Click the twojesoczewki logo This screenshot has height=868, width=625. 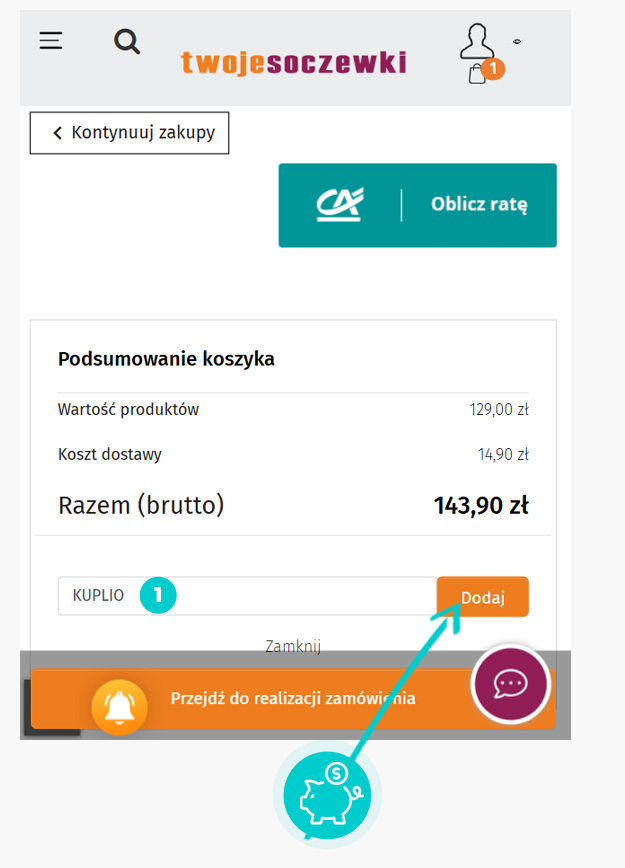pyautogui.click(x=294, y=63)
